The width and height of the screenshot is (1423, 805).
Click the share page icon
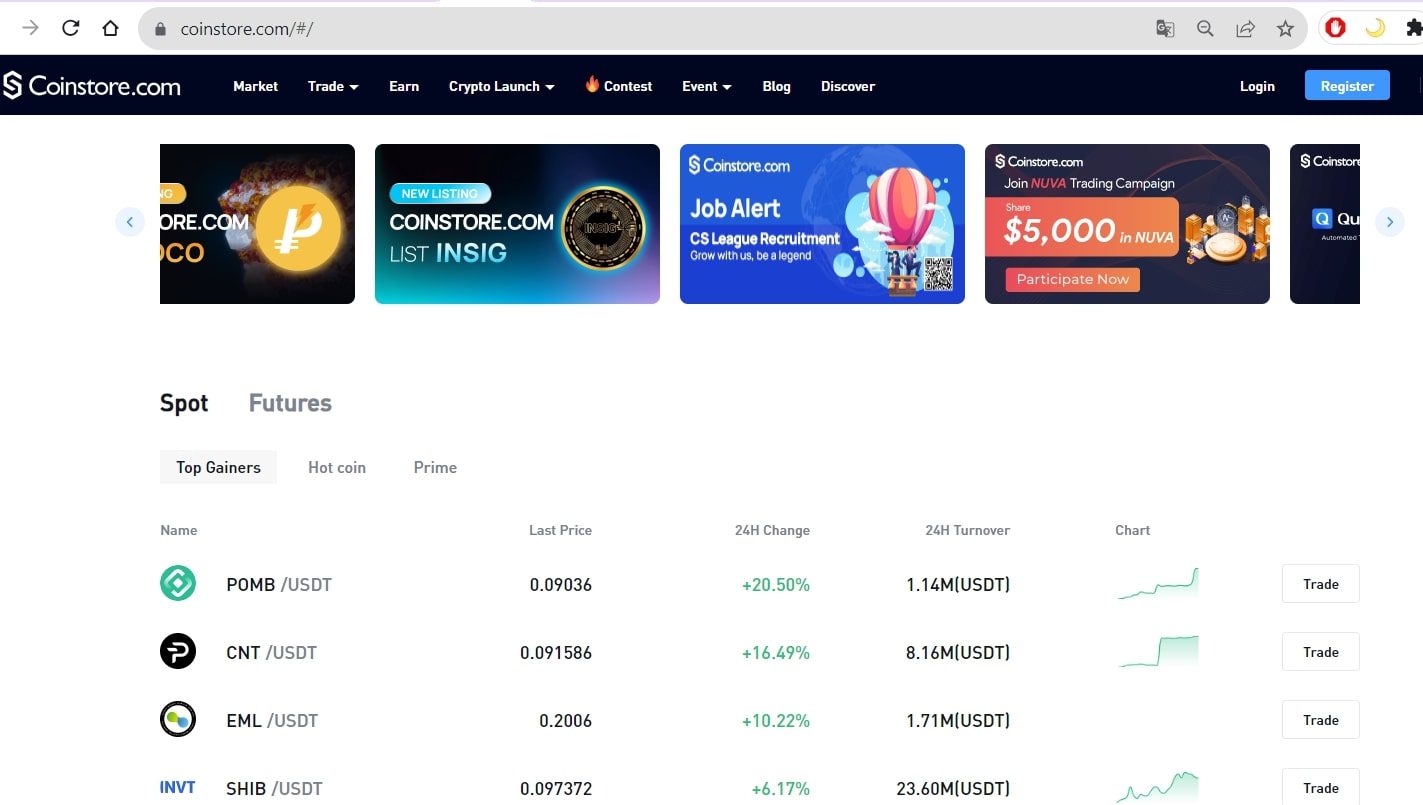click(x=1245, y=29)
